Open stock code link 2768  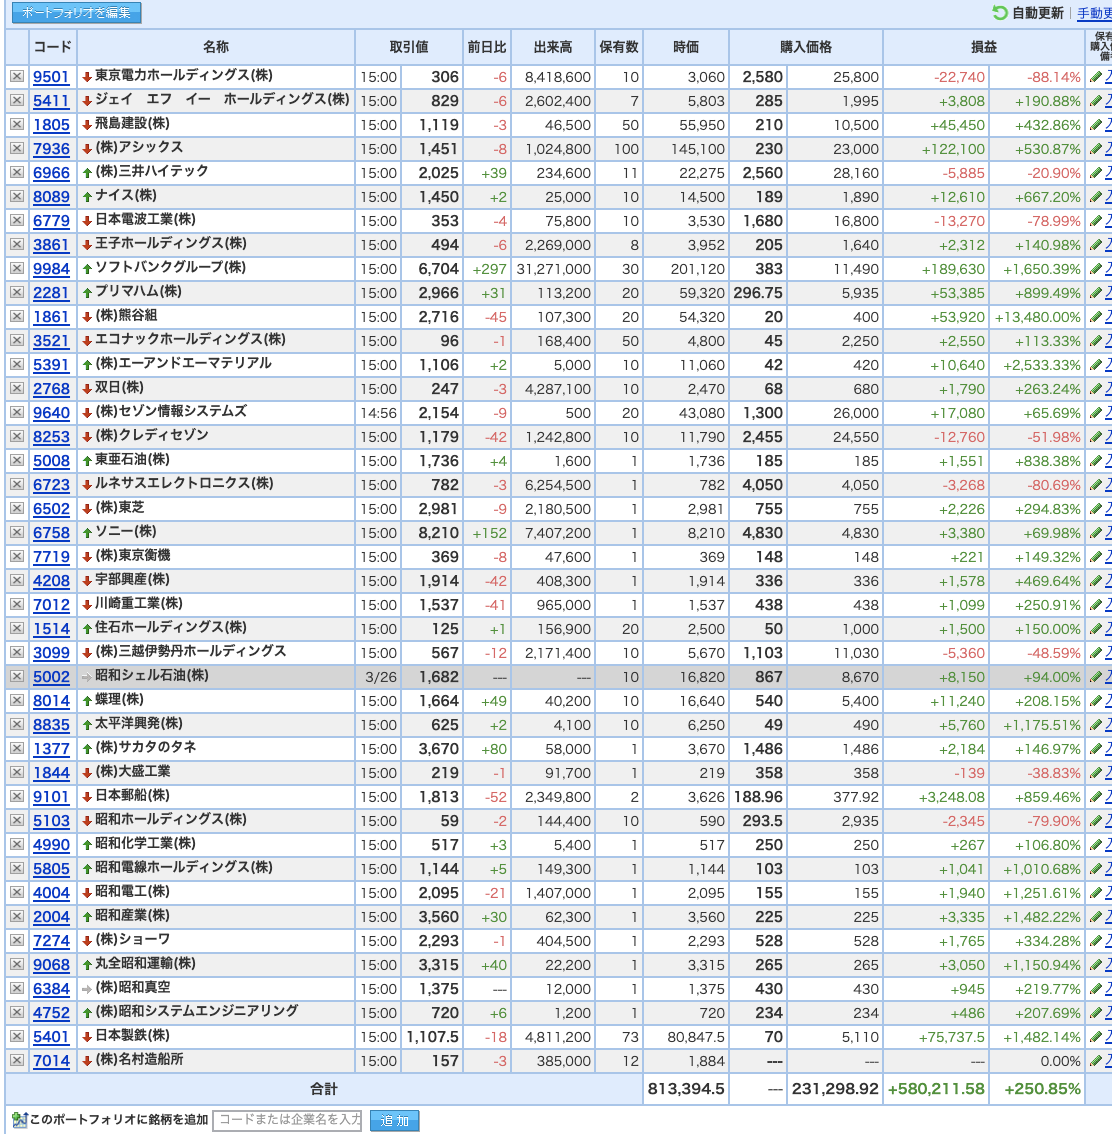[x=51, y=388]
